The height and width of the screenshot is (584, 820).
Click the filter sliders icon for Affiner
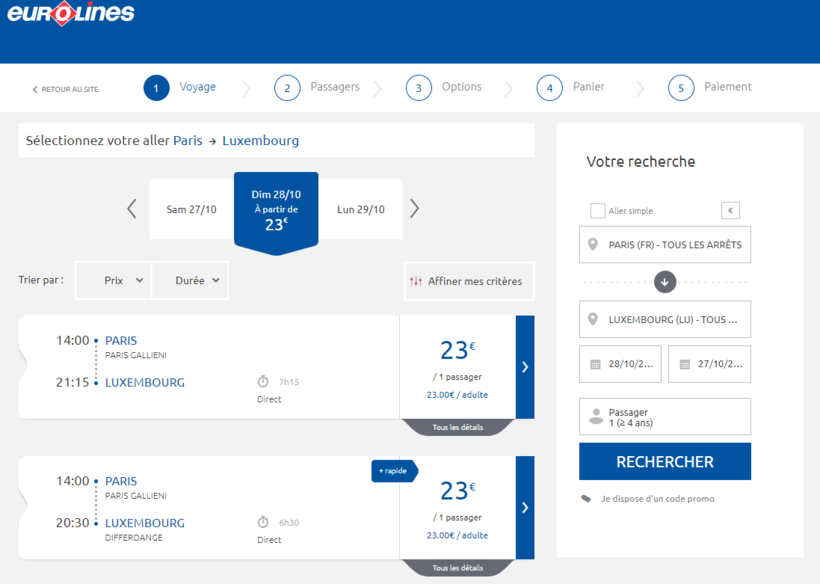(416, 281)
